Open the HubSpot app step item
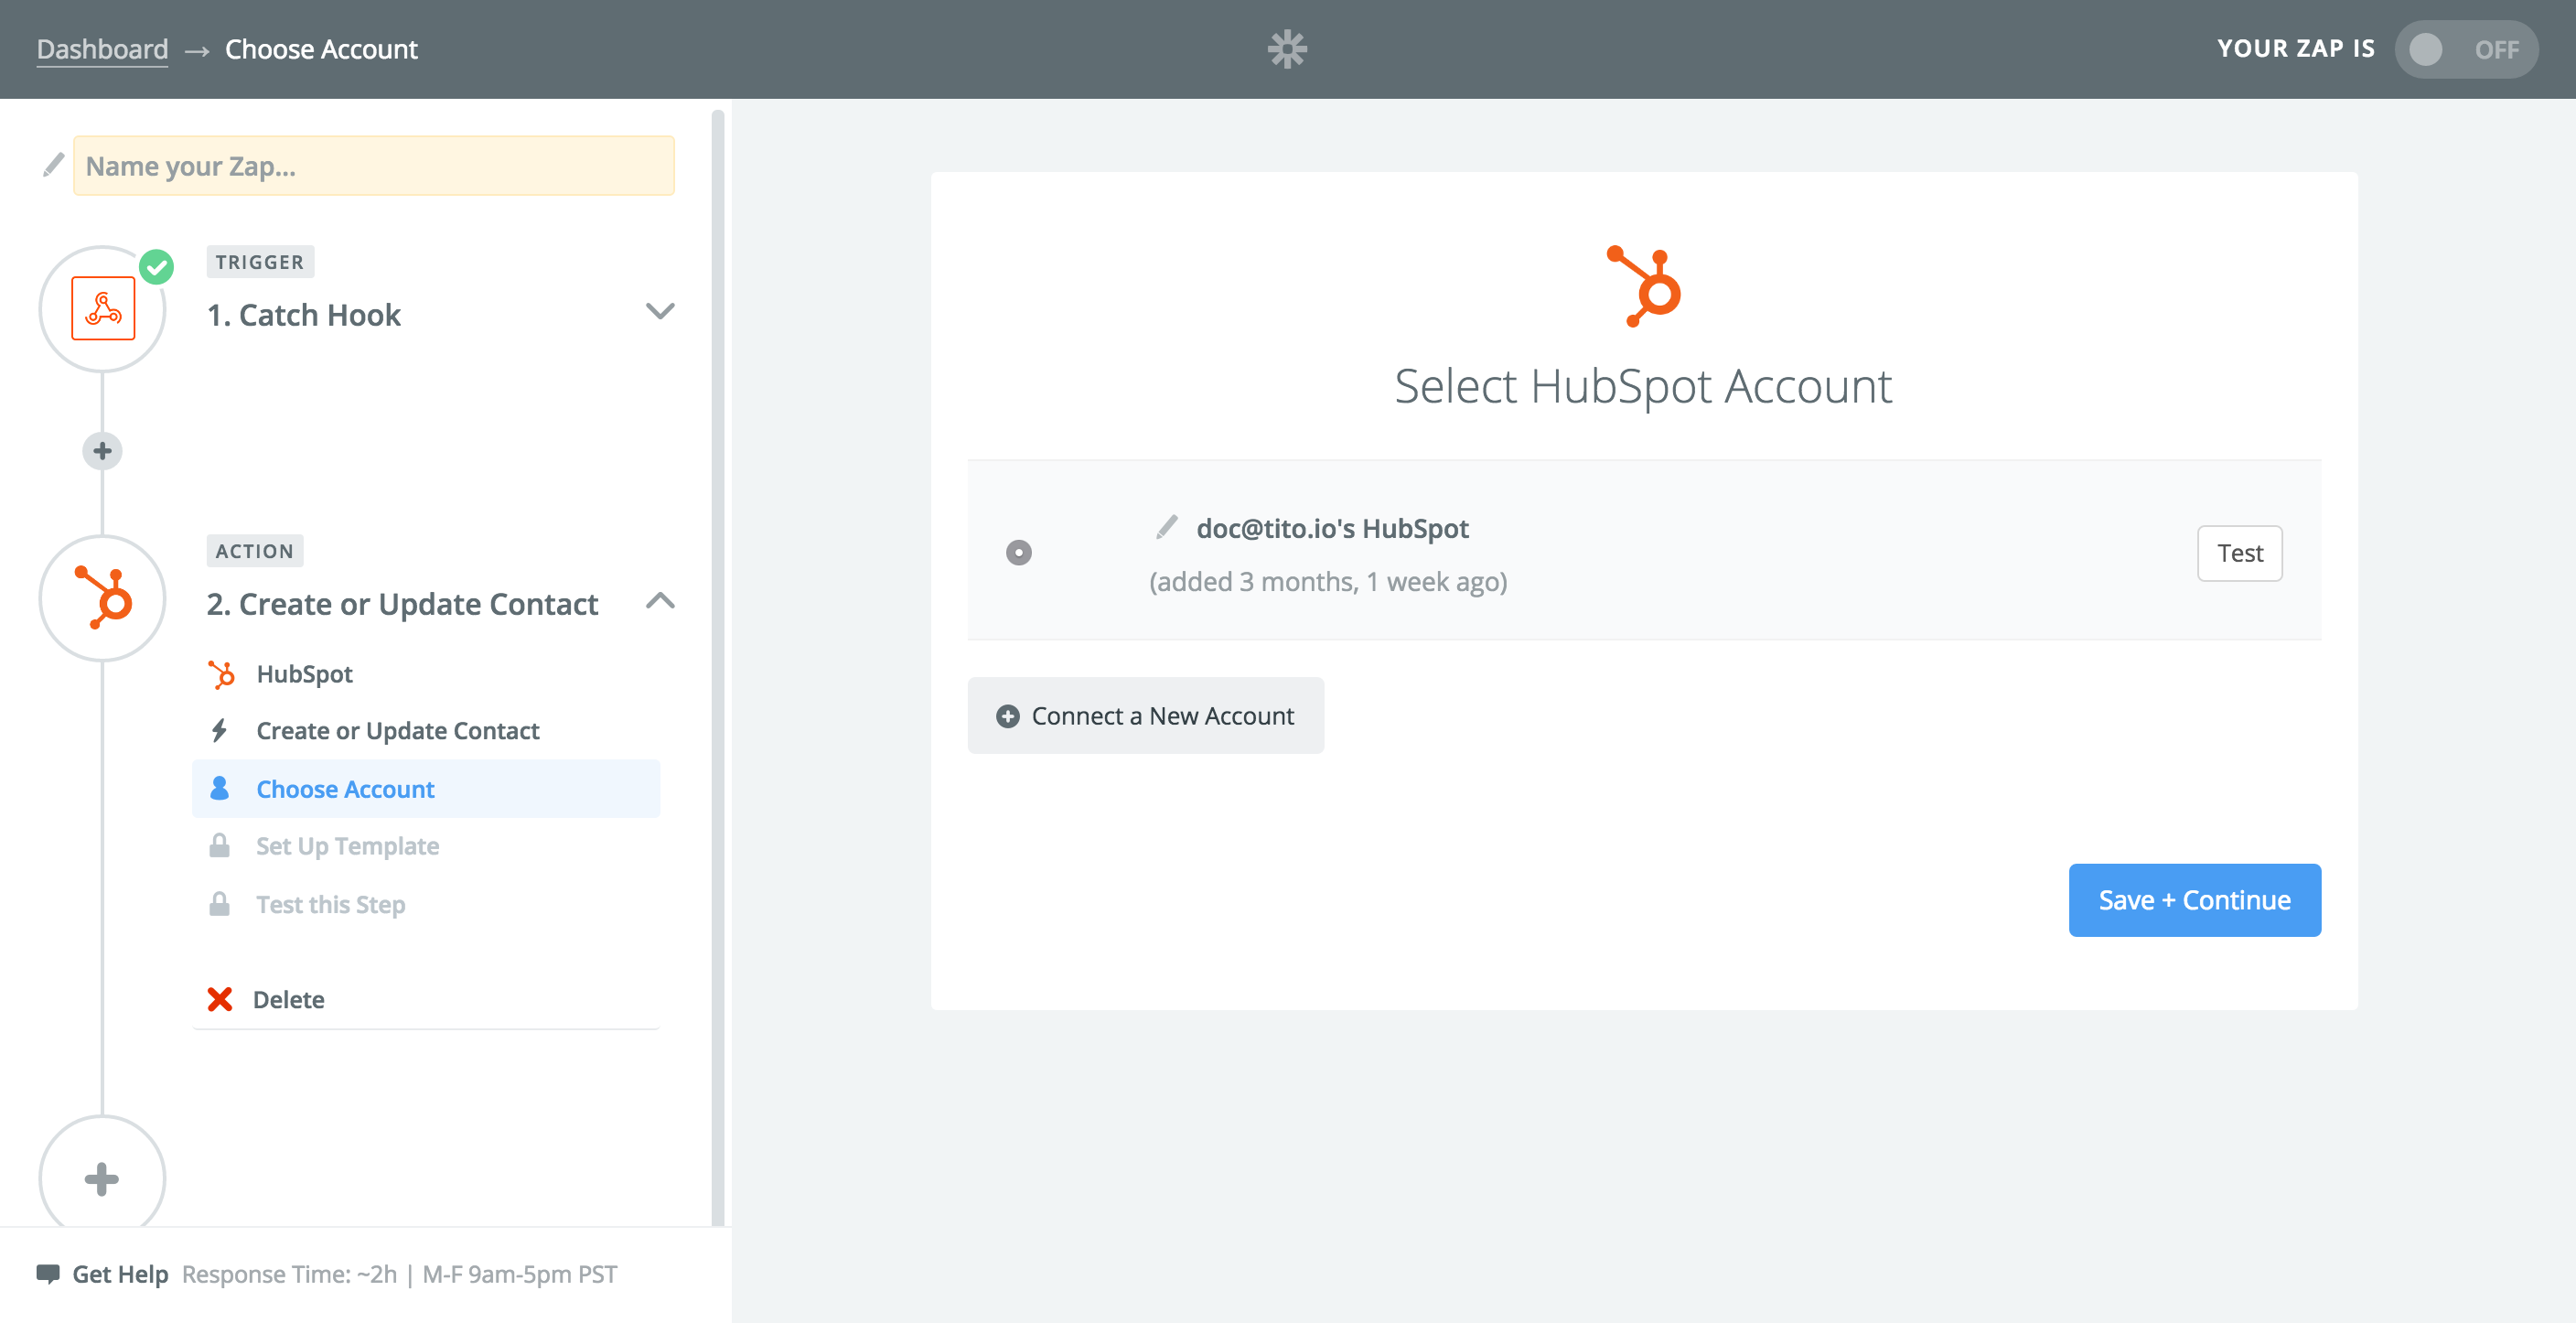This screenshot has width=2576, height=1323. 426,674
